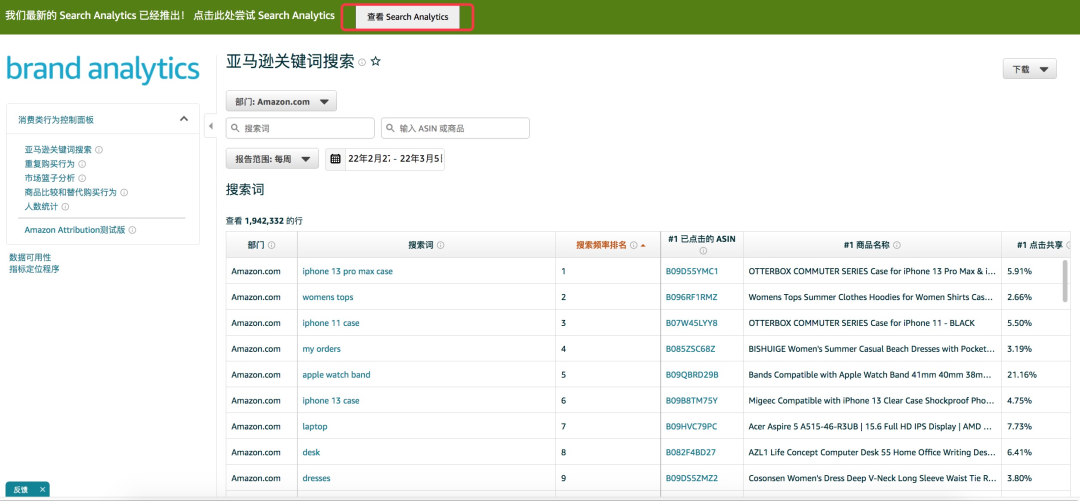The image size is (1080, 501).
Task: Open the 下载 dropdown
Action: [x=1029, y=69]
